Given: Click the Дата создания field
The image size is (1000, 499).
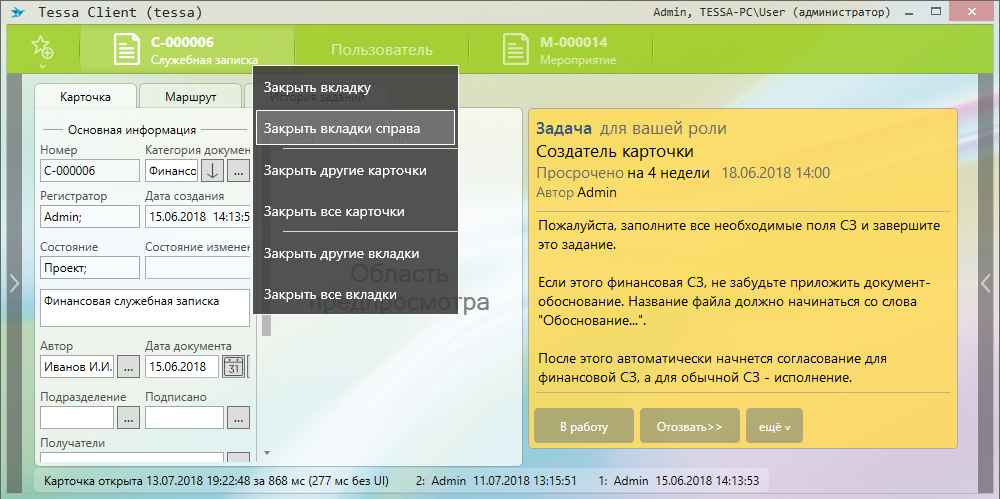Looking at the screenshot, I should 198,216.
